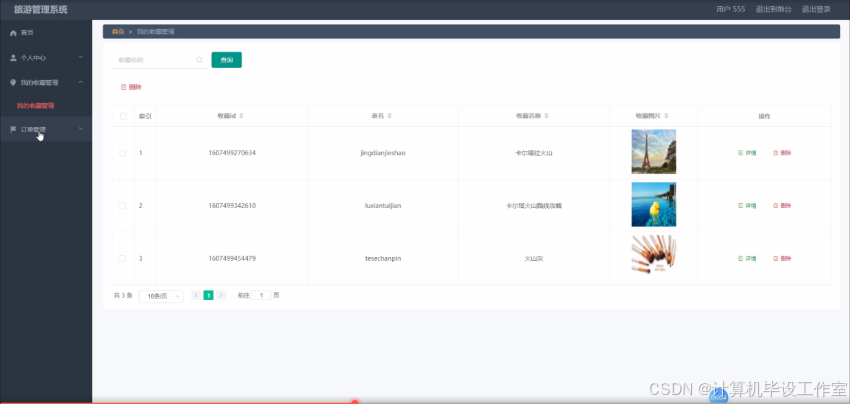Delete the tesechanpin row
The image size is (851, 404).
pyautogui.click(x=782, y=258)
